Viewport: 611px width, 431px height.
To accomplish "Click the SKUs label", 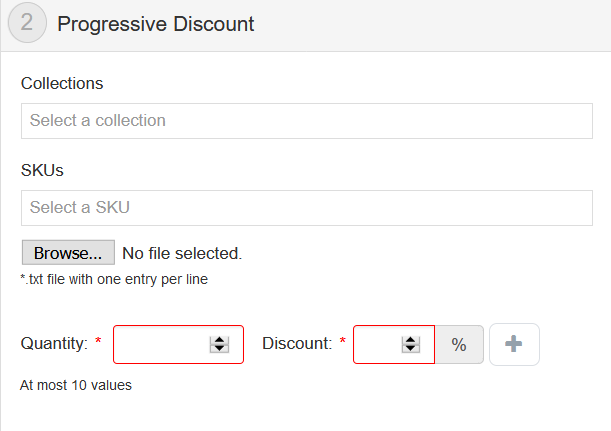I will 42,170.
